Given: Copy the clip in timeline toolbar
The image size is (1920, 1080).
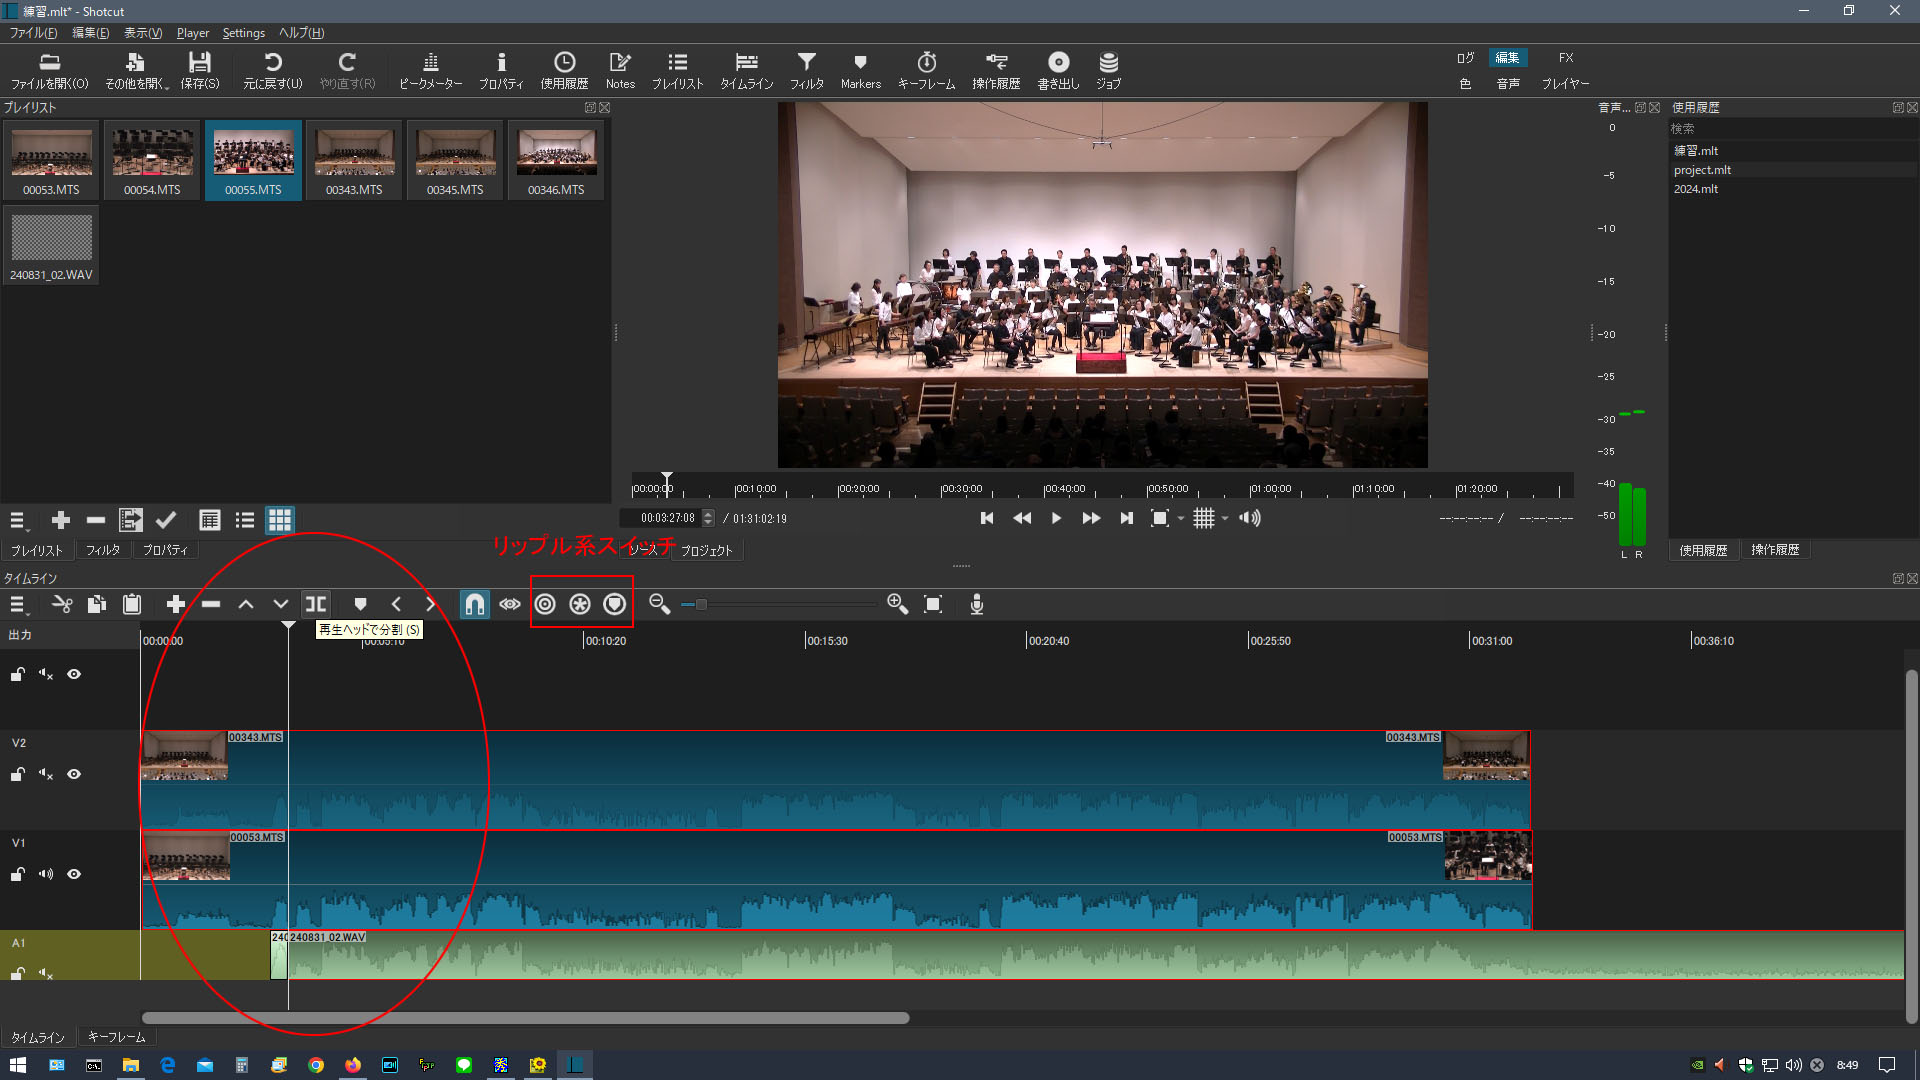Looking at the screenshot, I should pyautogui.click(x=97, y=604).
